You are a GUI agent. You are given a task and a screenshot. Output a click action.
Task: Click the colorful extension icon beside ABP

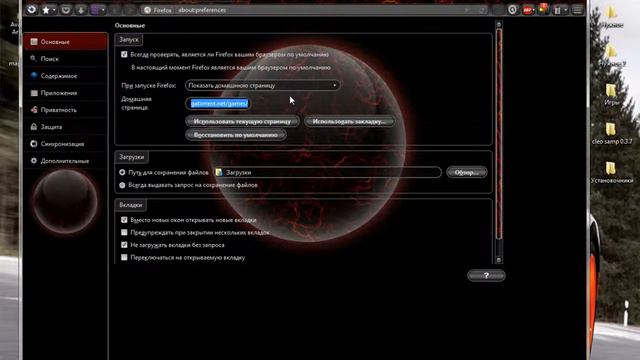(x=543, y=9)
